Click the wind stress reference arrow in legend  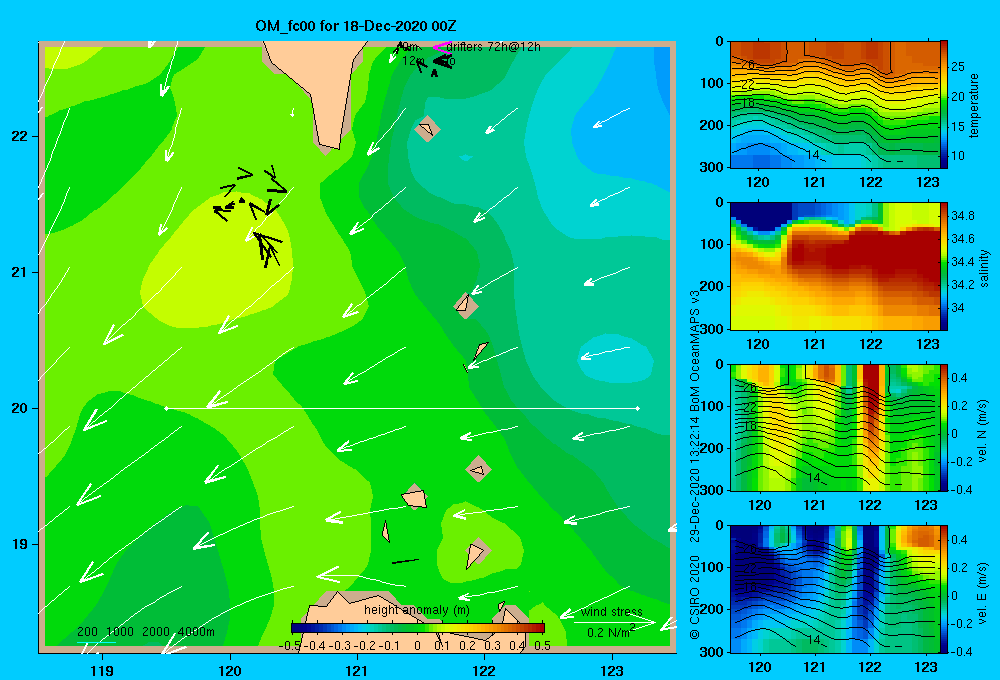(615, 621)
